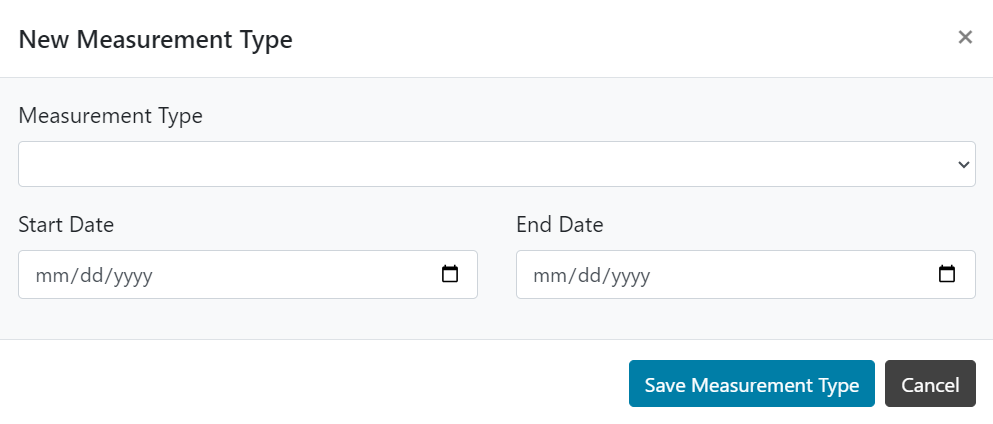Click empty footer area left of Save button
This screenshot has height=424, width=993.
point(300,385)
